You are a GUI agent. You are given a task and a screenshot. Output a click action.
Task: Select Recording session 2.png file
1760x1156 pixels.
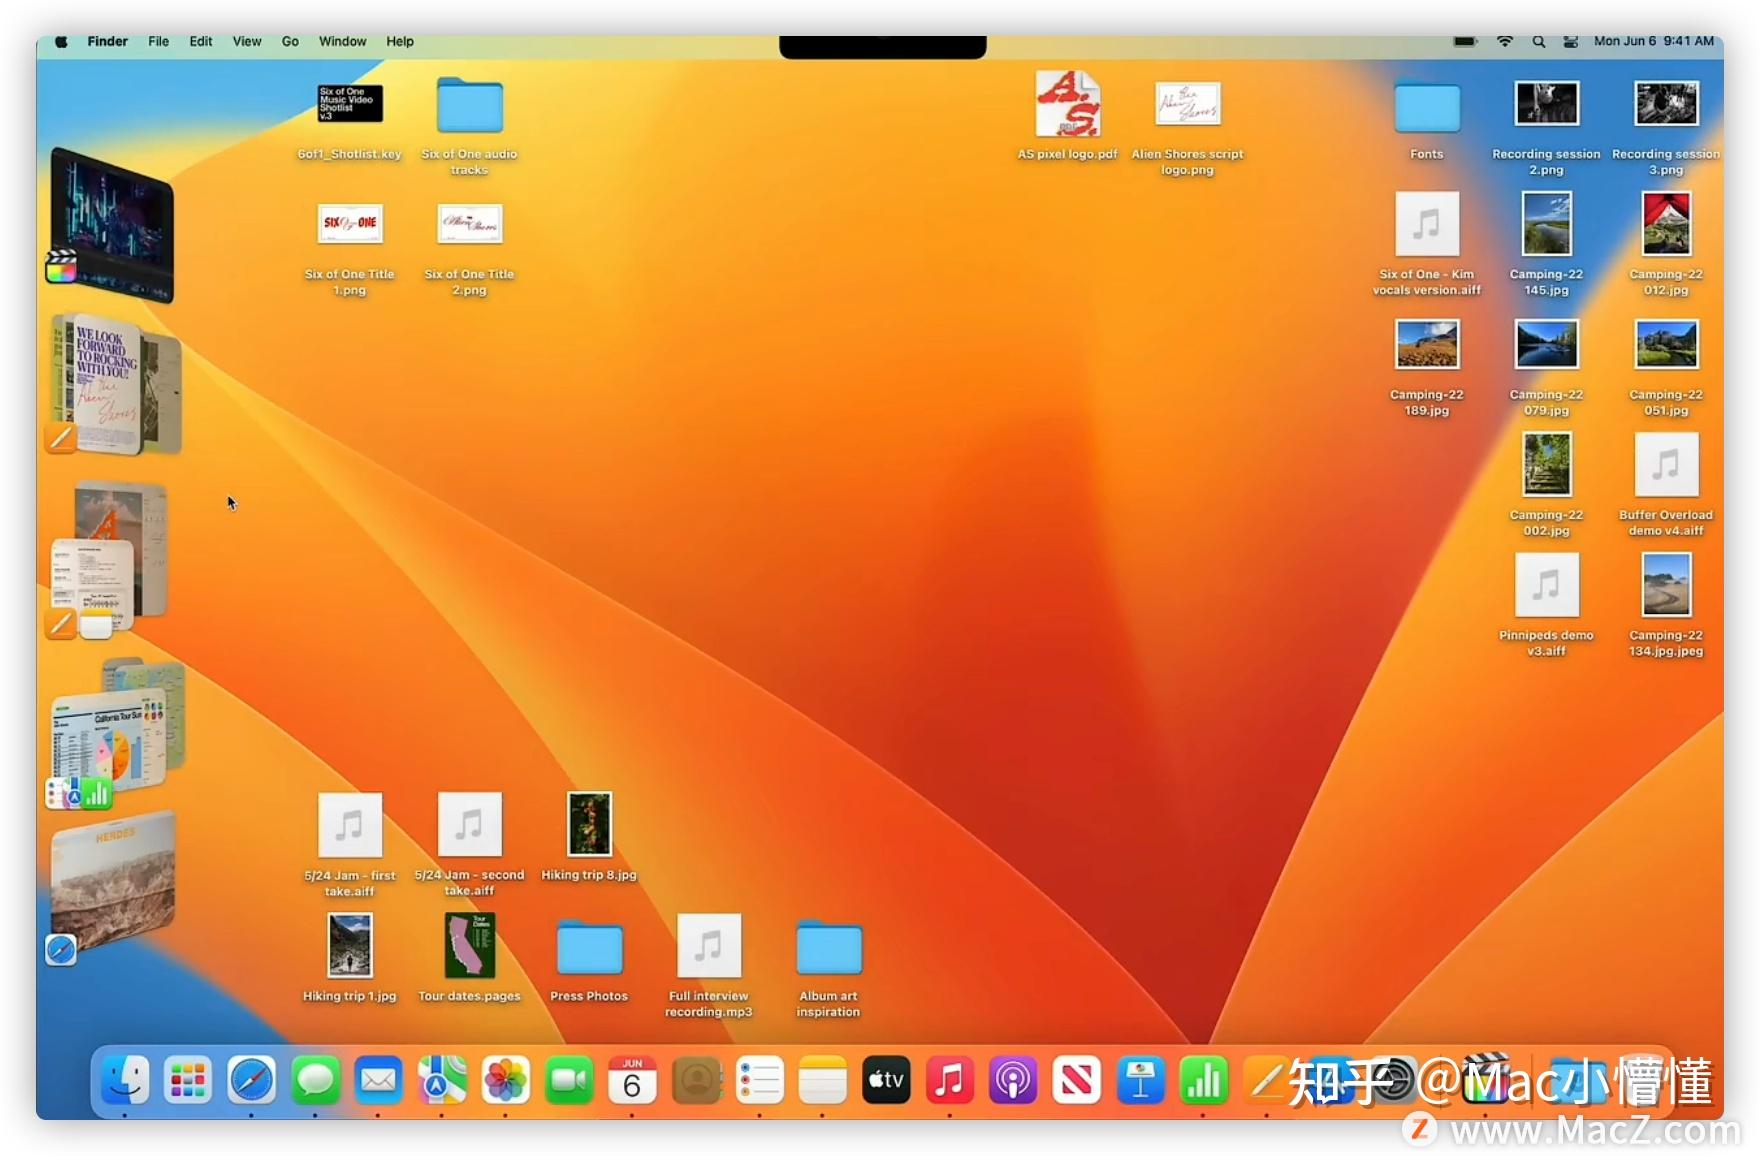1546,128
